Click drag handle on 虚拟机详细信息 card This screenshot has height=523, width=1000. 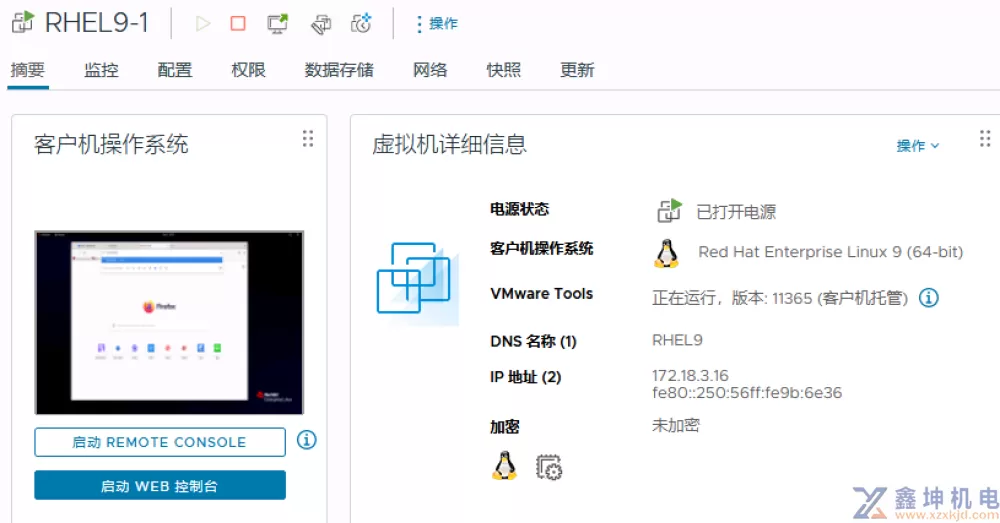click(985, 139)
